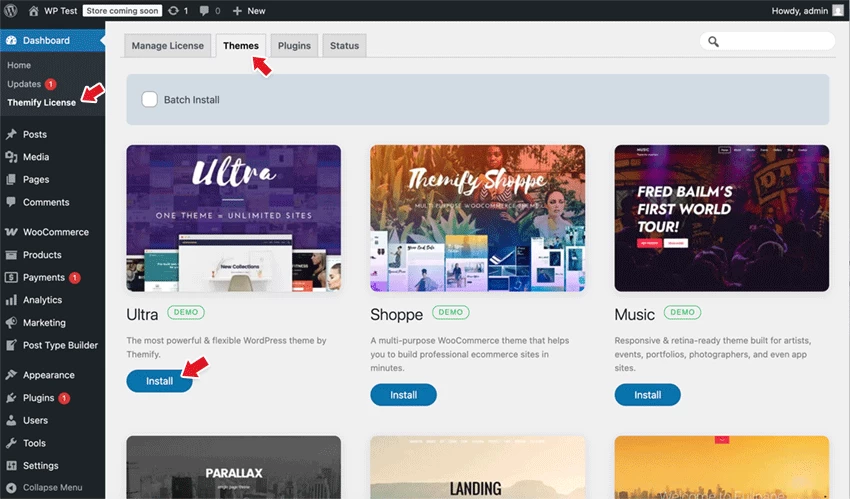The height and width of the screenshot is (499, 850).
Task: Install the Shoppe theme
Action: pyautogui.click(x=403, y=395)
